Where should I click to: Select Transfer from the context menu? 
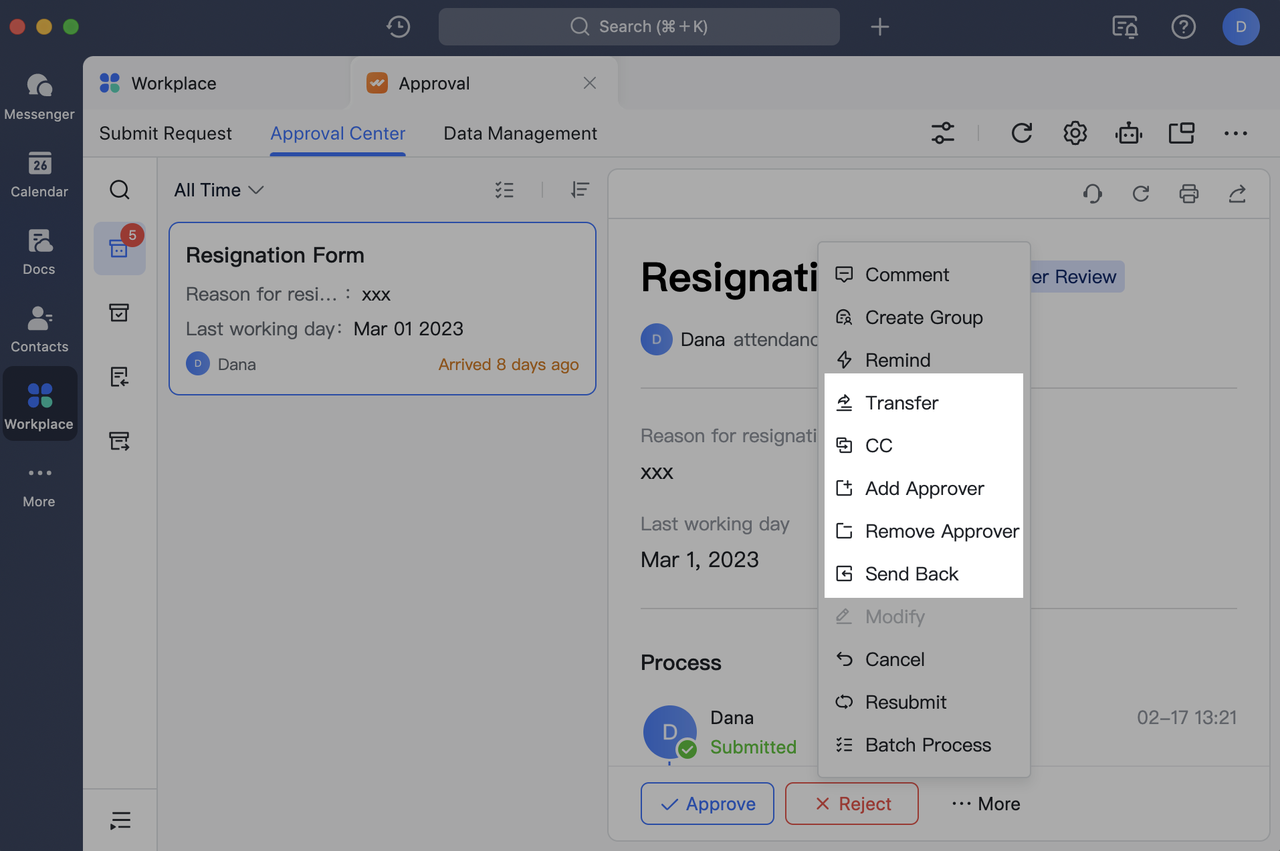tap(901, 403)
